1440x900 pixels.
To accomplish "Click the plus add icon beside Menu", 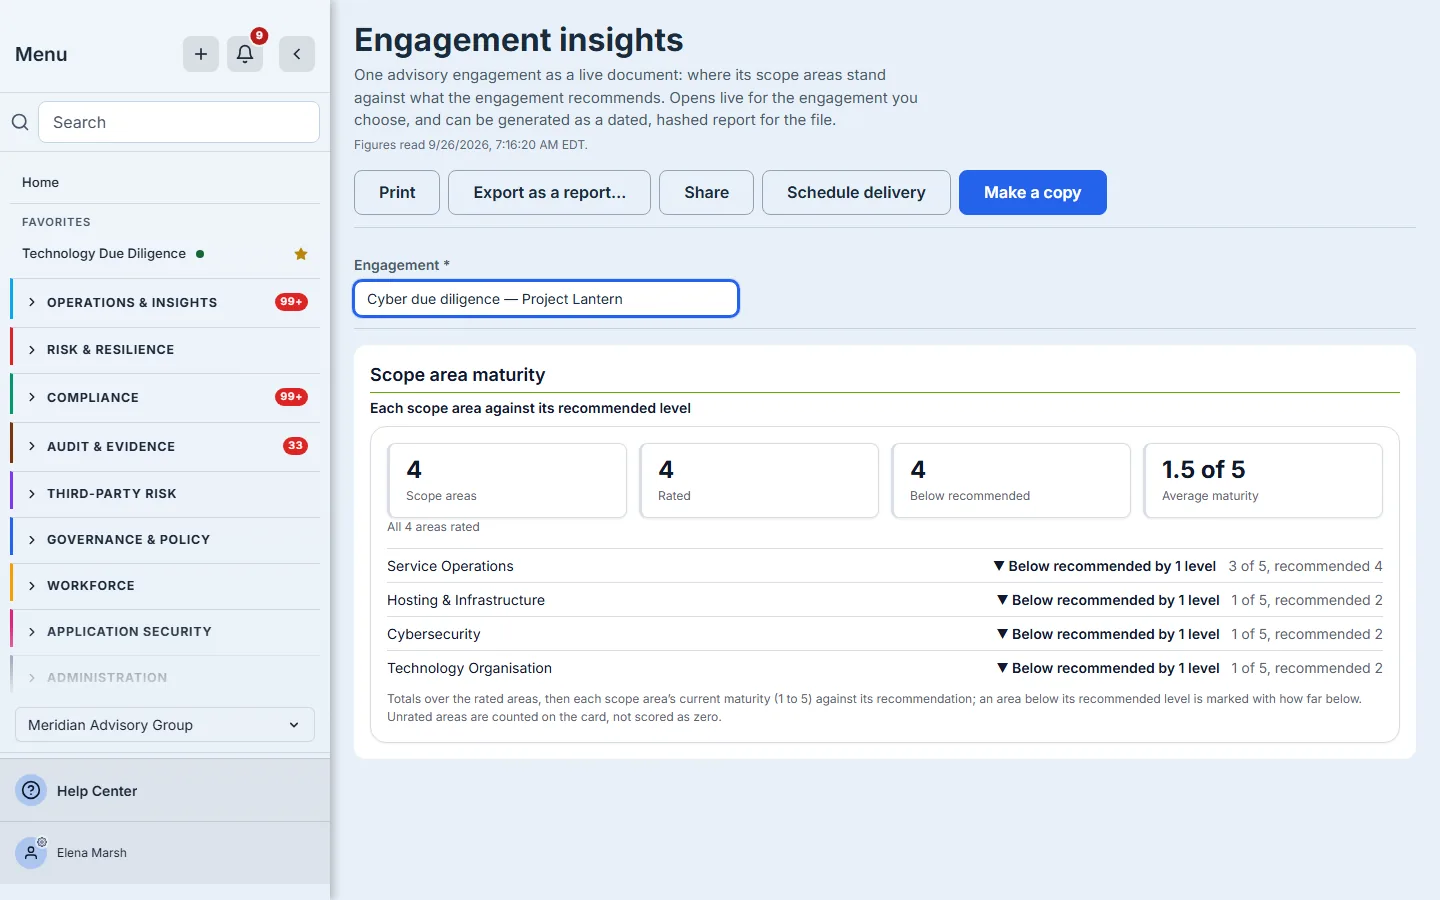I will click(x=201, y=54).
